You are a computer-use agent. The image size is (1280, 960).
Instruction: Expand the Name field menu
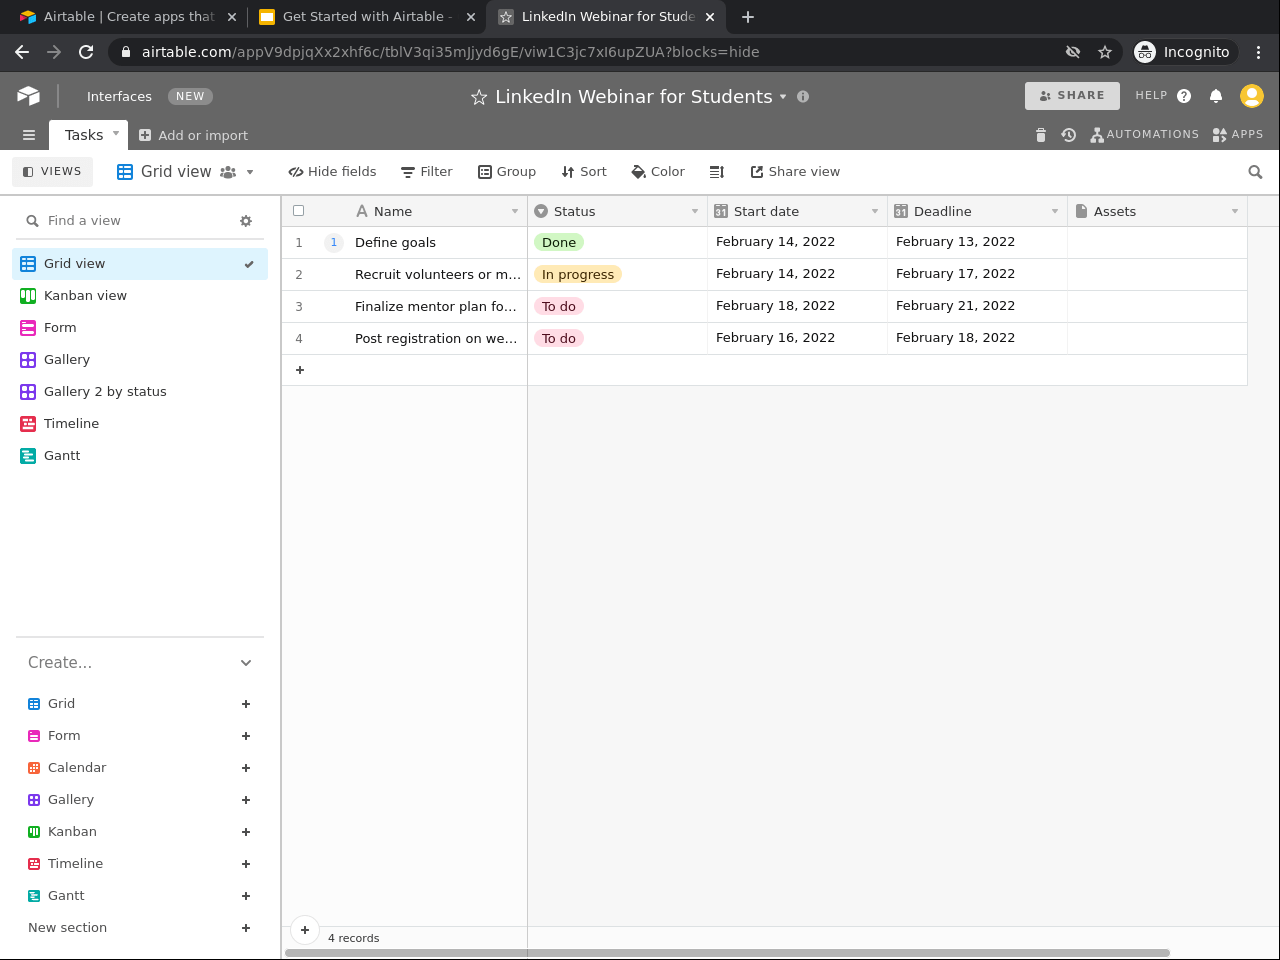515,212
